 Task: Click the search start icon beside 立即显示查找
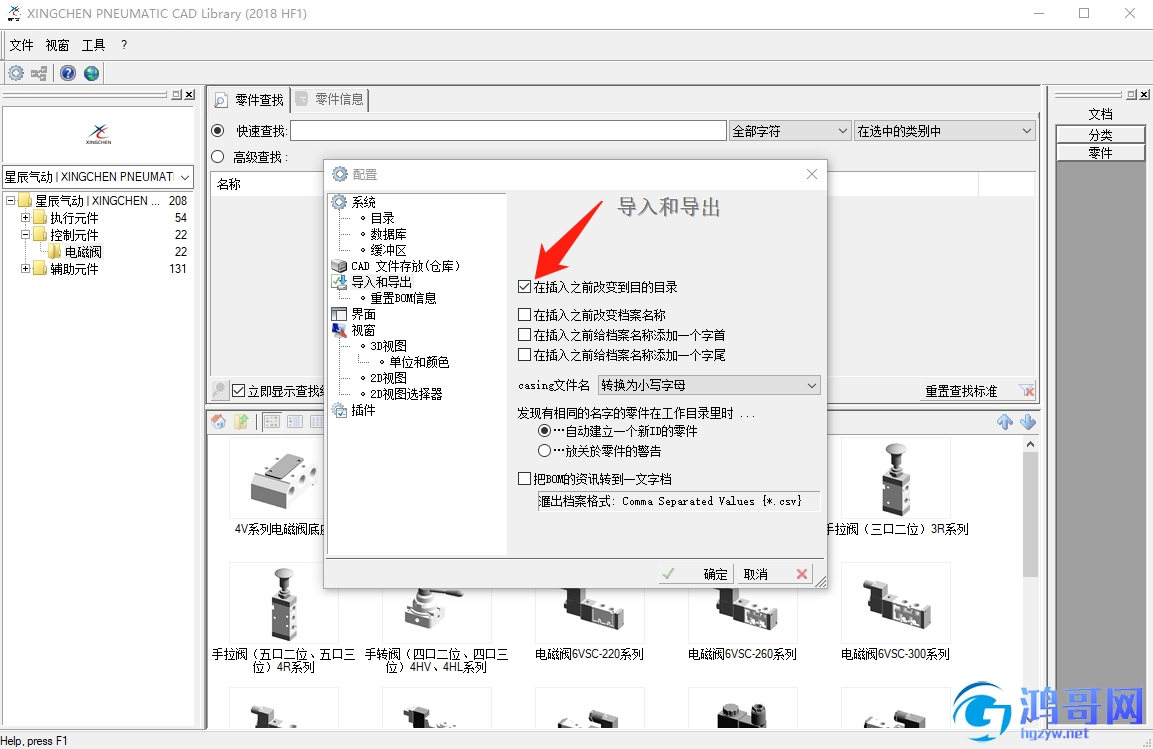(x=219, y=390)
